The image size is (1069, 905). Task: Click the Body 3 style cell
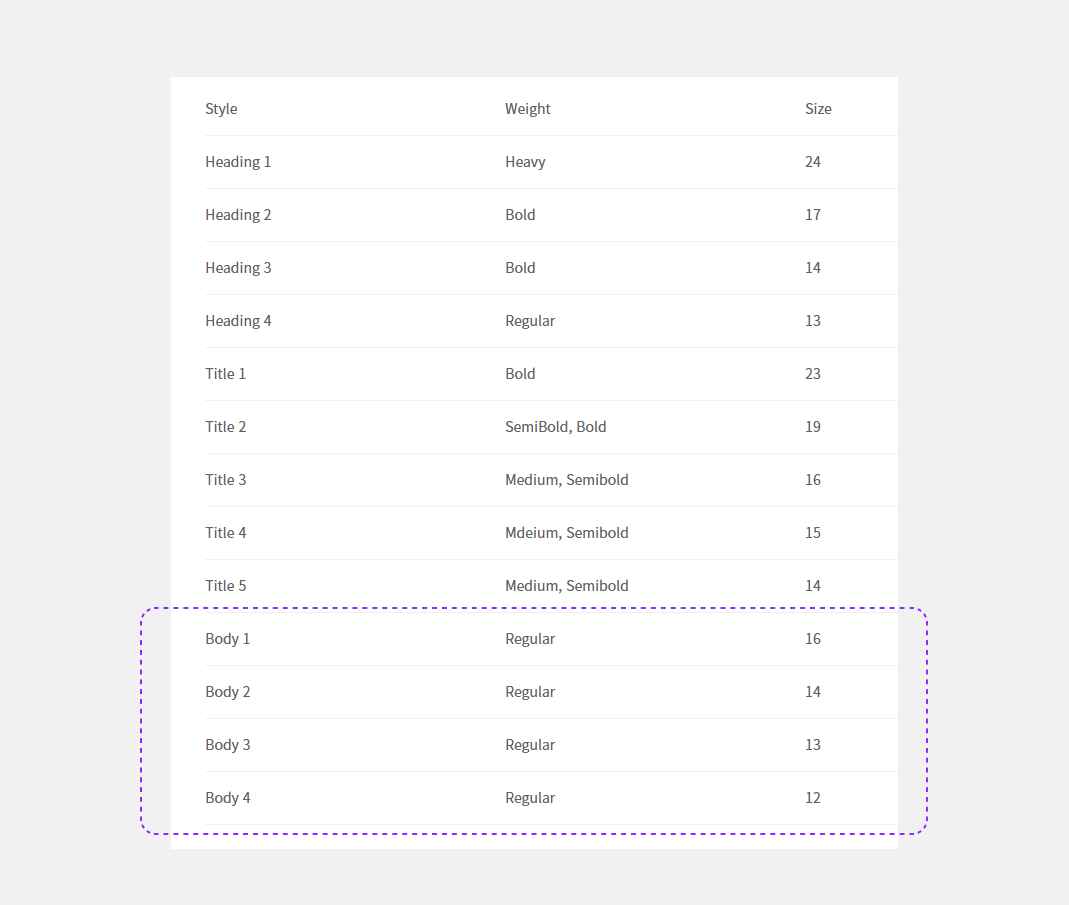(227, 745)
